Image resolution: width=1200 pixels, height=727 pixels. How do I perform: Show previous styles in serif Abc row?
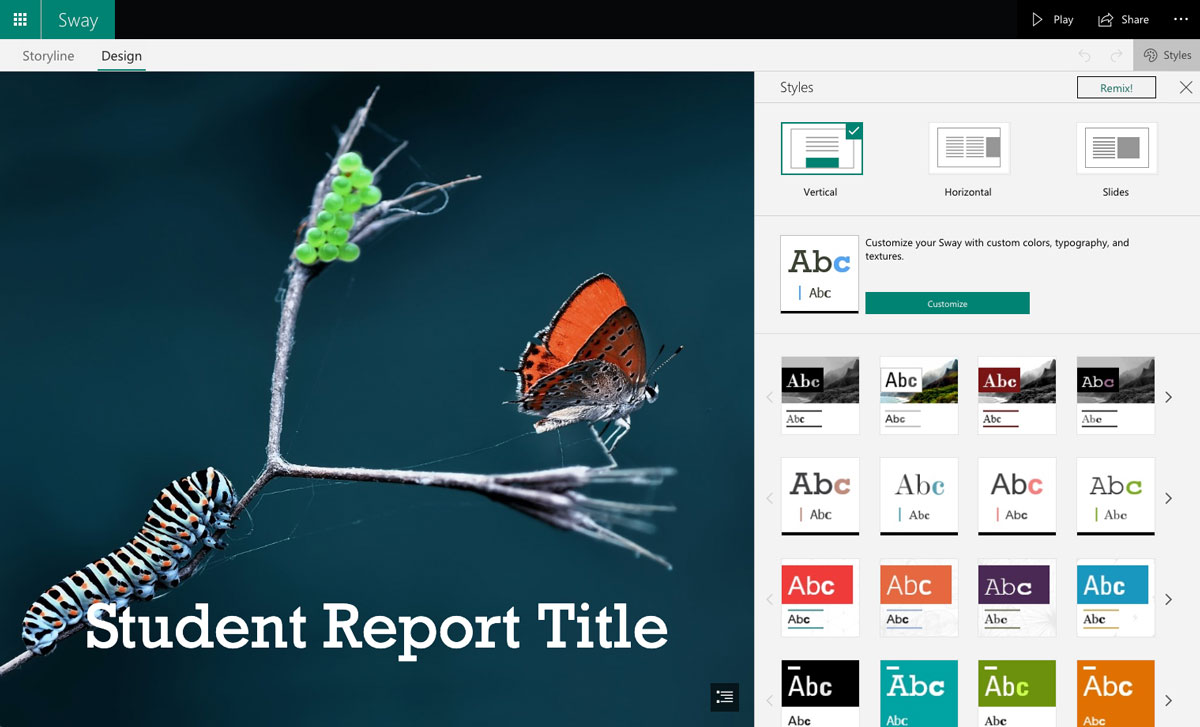tap(769, 498)
